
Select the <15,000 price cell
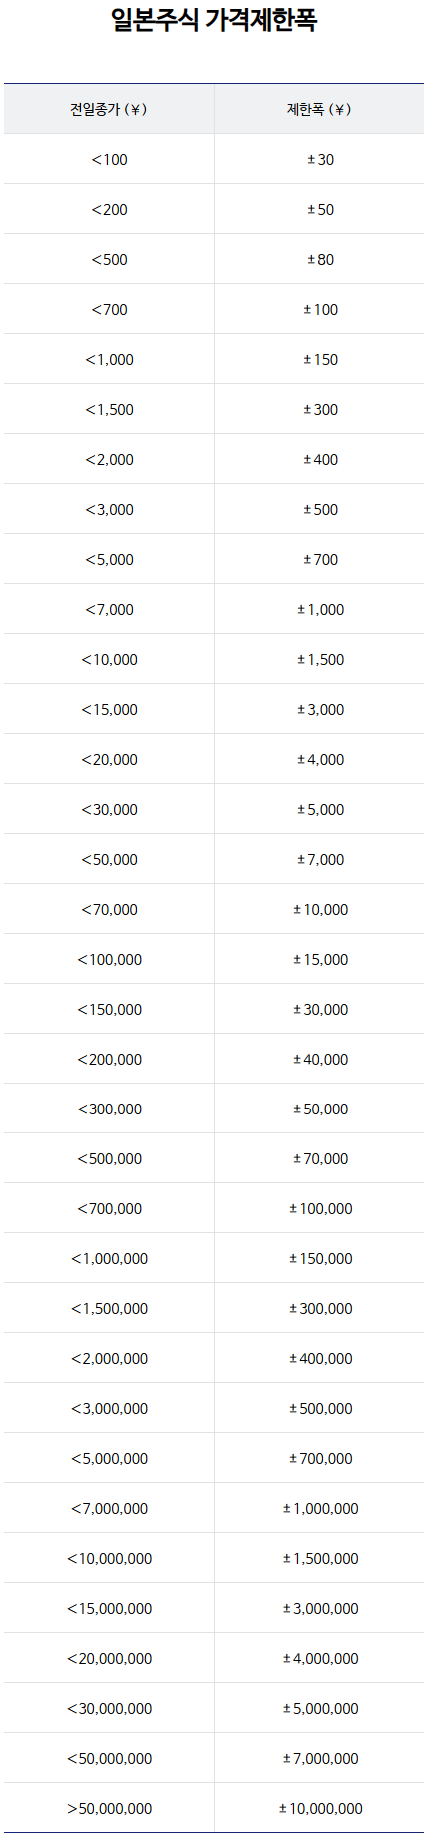click(x=109, y=709)
